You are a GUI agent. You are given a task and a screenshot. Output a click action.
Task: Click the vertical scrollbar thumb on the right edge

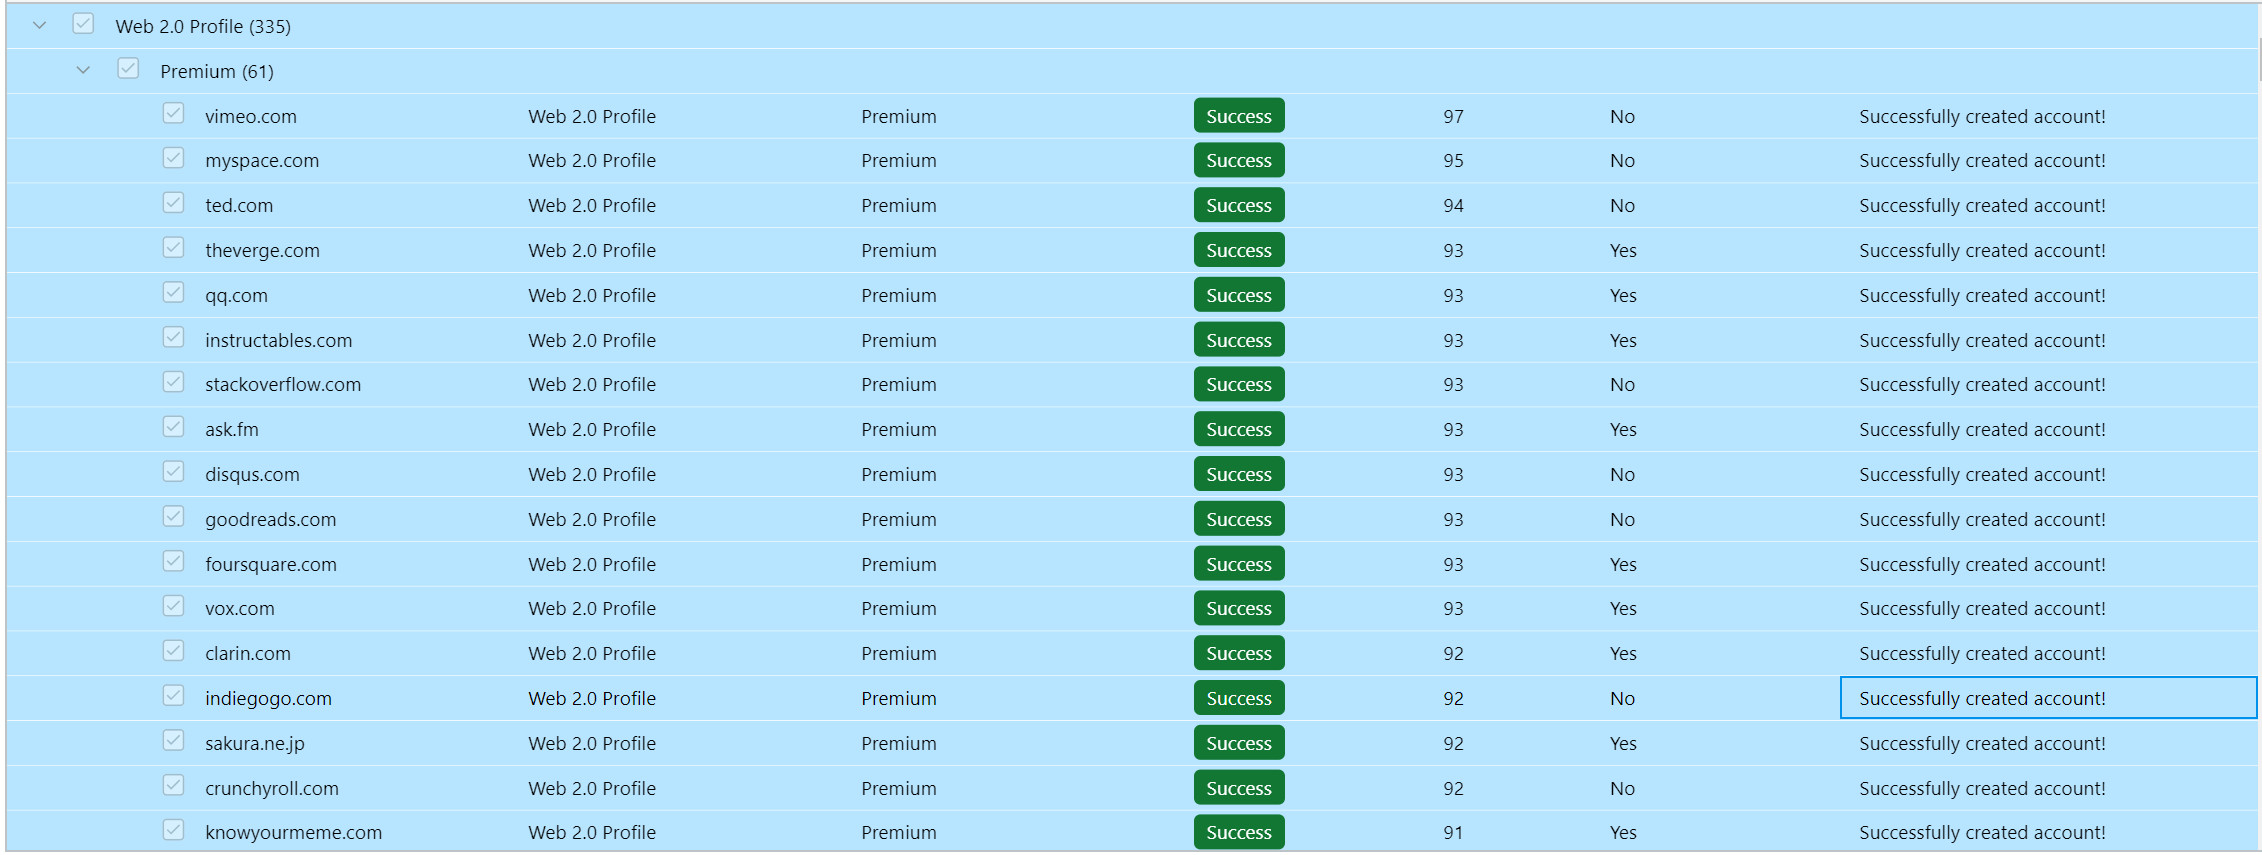point(2259,60)
